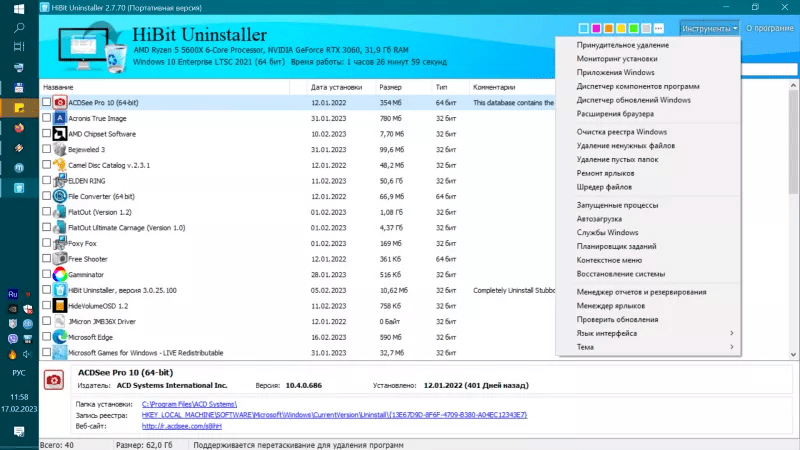Click the Firefox icon in taskbar
The height and width of the screenshot is (450, 800).
click(x=19, y=128)
